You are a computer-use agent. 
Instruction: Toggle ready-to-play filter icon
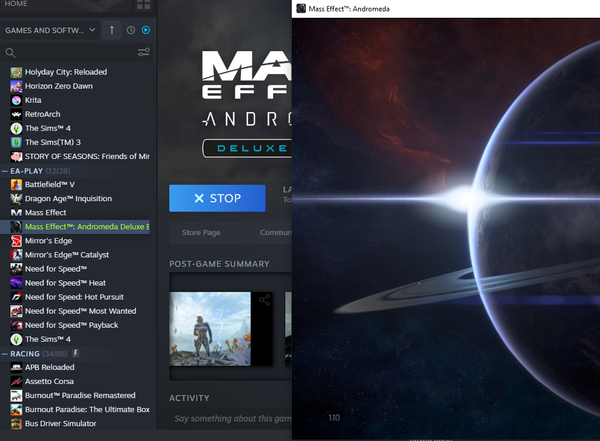[x=146, y=30]
